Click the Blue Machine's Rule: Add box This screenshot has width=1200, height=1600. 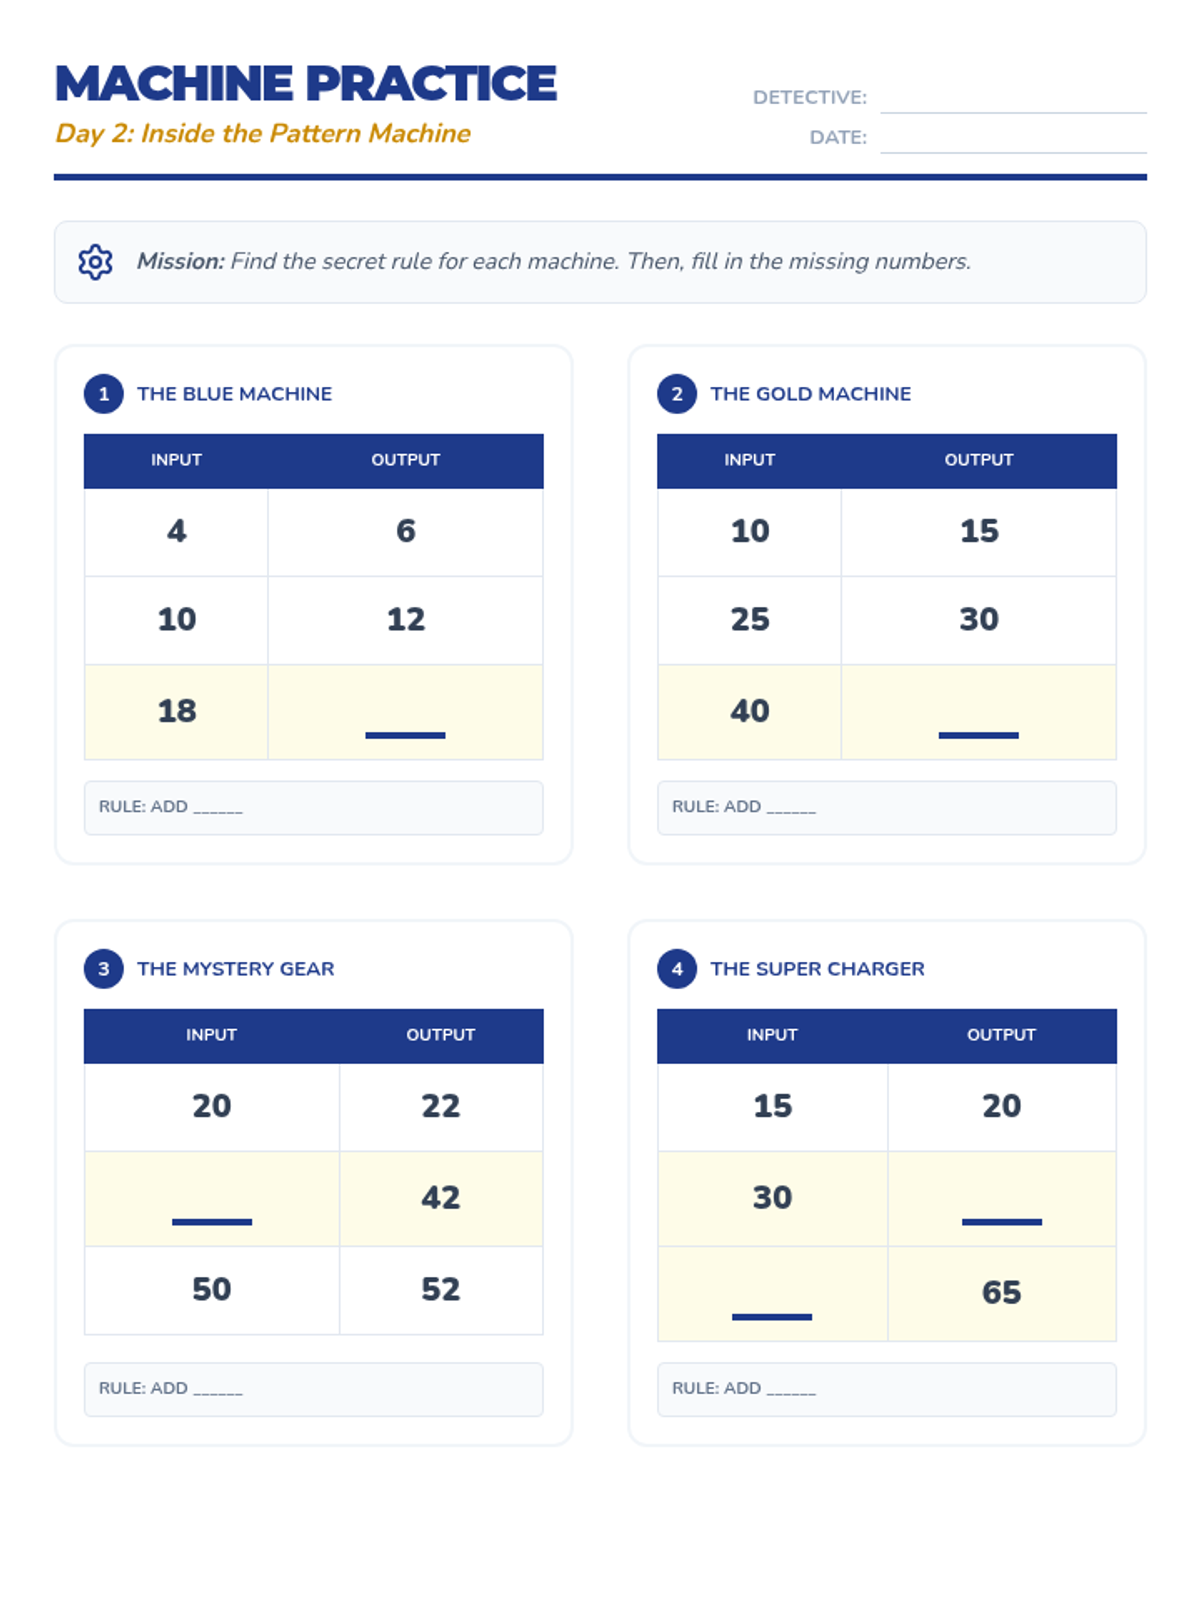pos(313,808)
